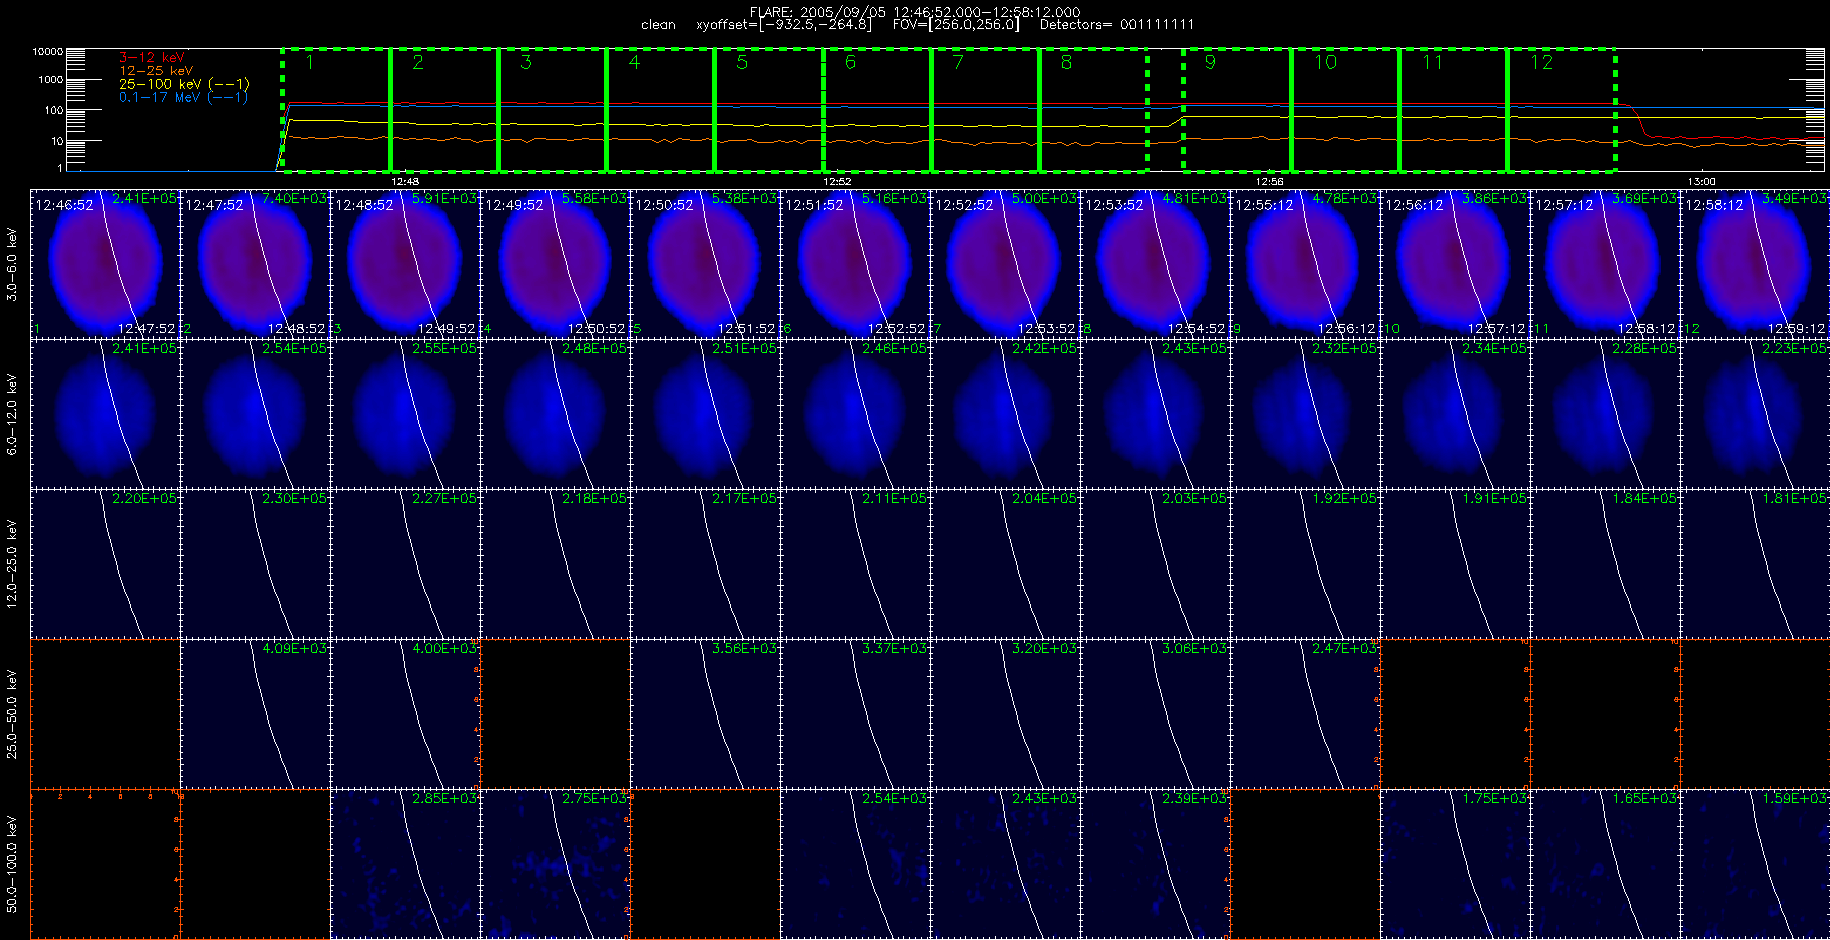The width and height of the screenshot is (1830, 940).
Task: Click the FLARE 2005/09/05 title line
Action: tap(915, 12)
